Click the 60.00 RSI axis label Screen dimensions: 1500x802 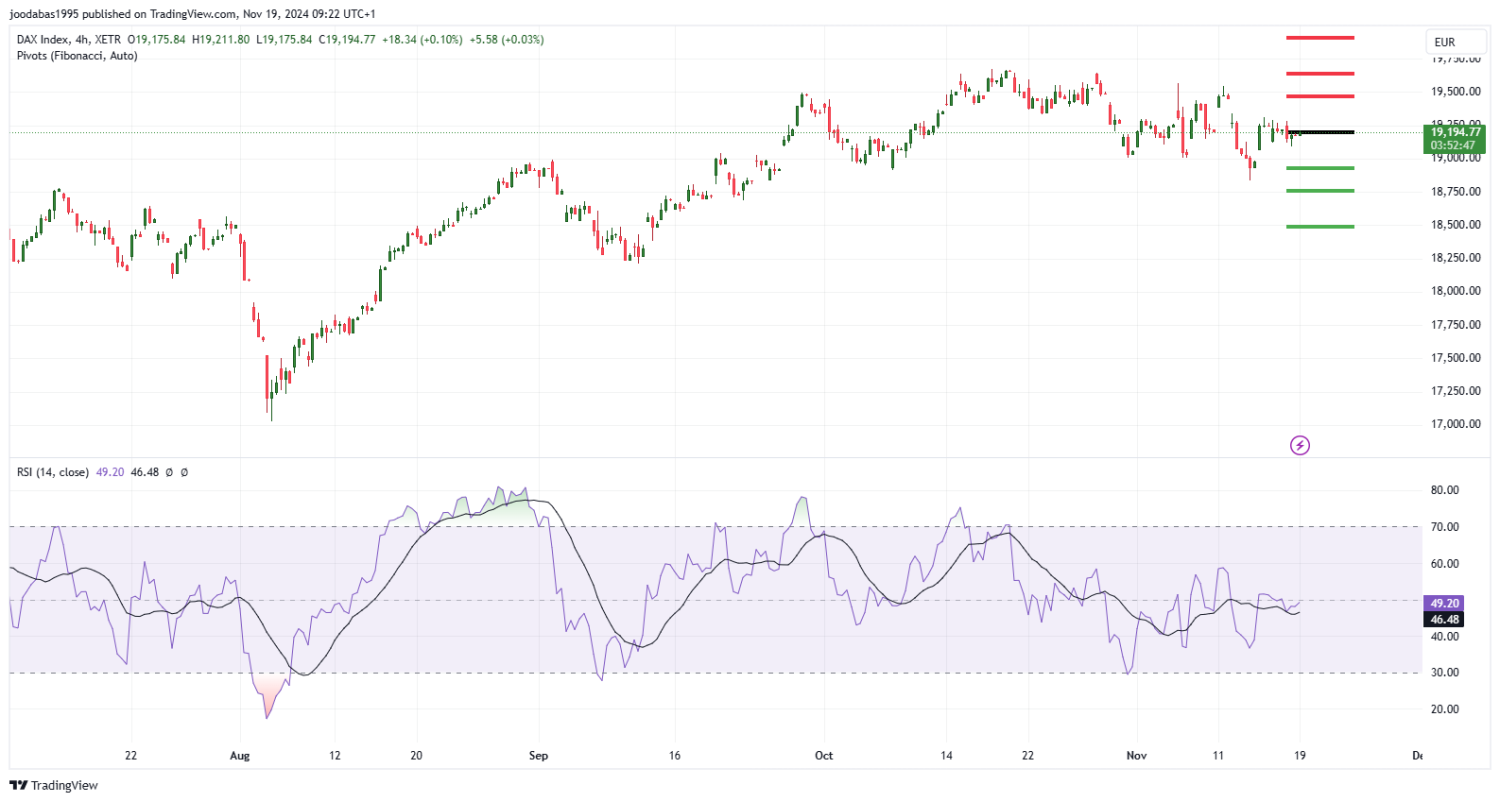[1445, 563]
